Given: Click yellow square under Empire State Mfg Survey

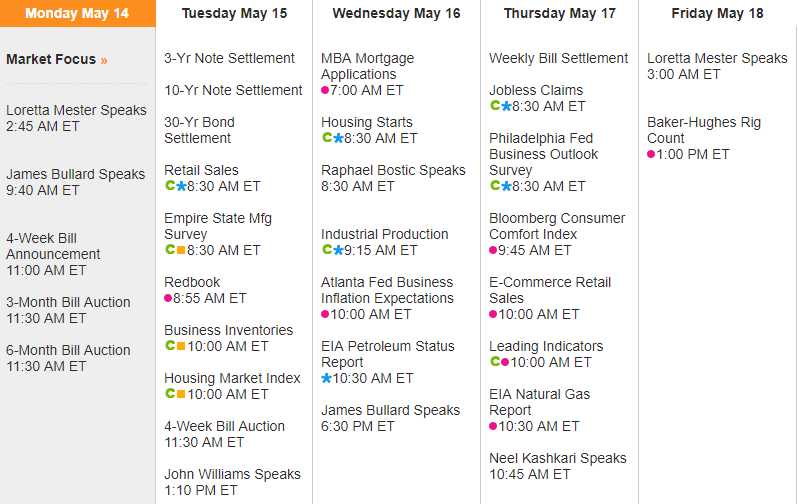Looking at the screenshot, I should point(180,250).
